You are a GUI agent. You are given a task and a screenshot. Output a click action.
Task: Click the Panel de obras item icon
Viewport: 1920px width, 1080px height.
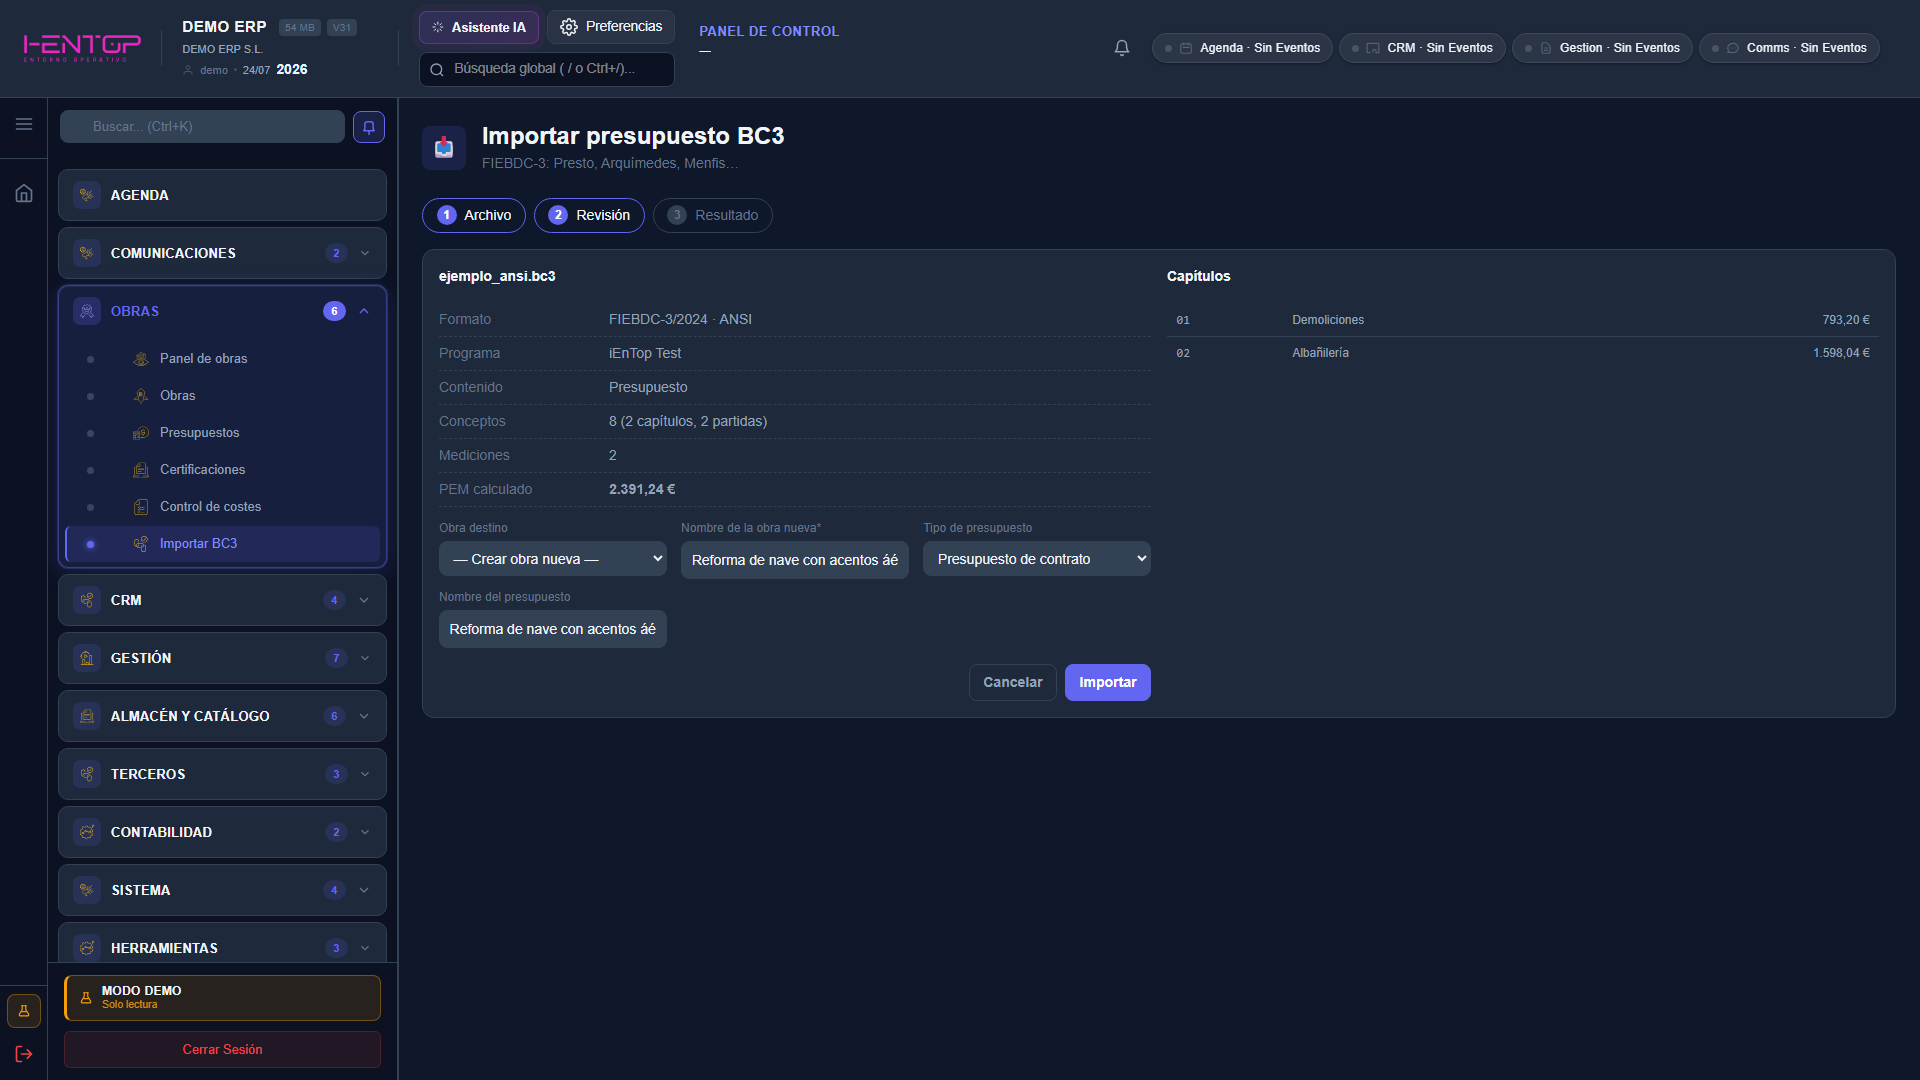click(x=141, y=359)
